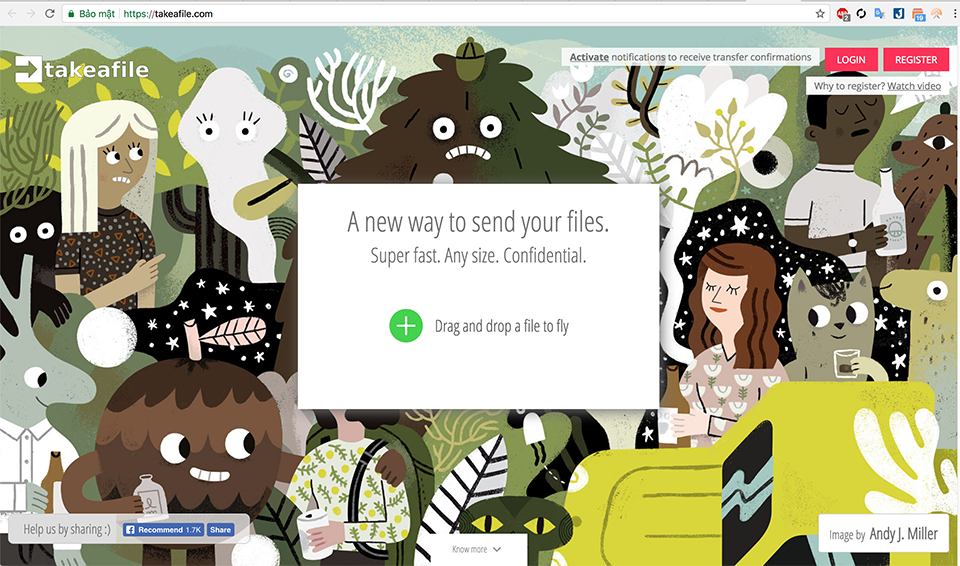
Task: Expand the Know more section
Action: (x=476, y=549)
